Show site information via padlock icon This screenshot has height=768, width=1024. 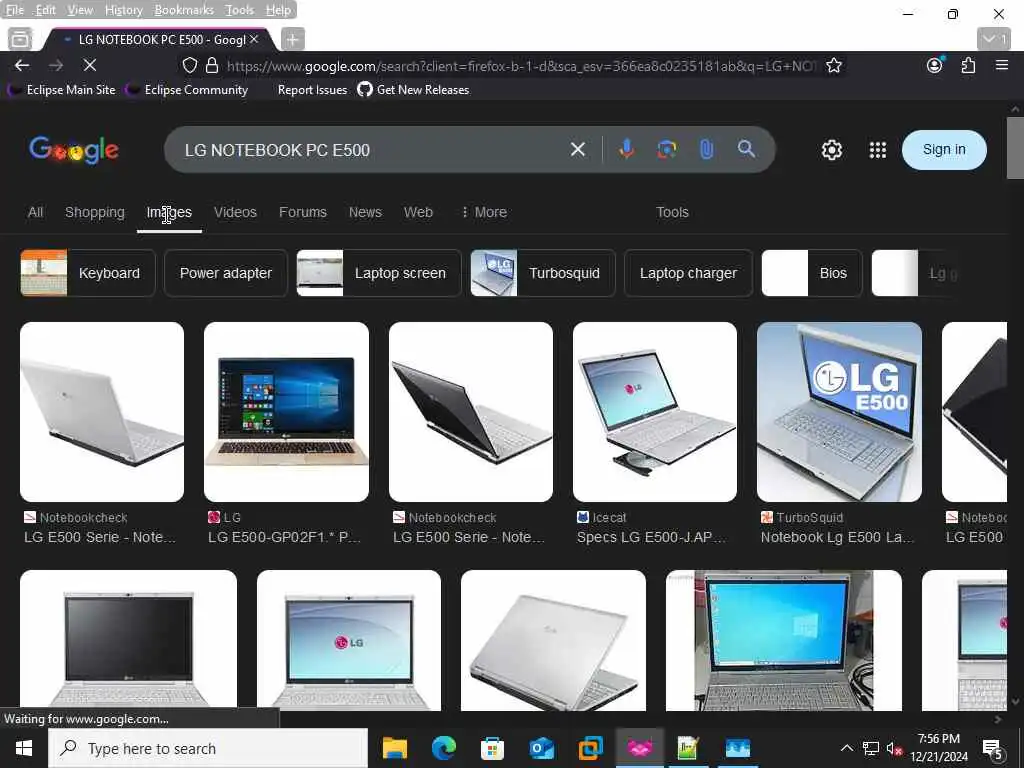[x=212, y=65]
